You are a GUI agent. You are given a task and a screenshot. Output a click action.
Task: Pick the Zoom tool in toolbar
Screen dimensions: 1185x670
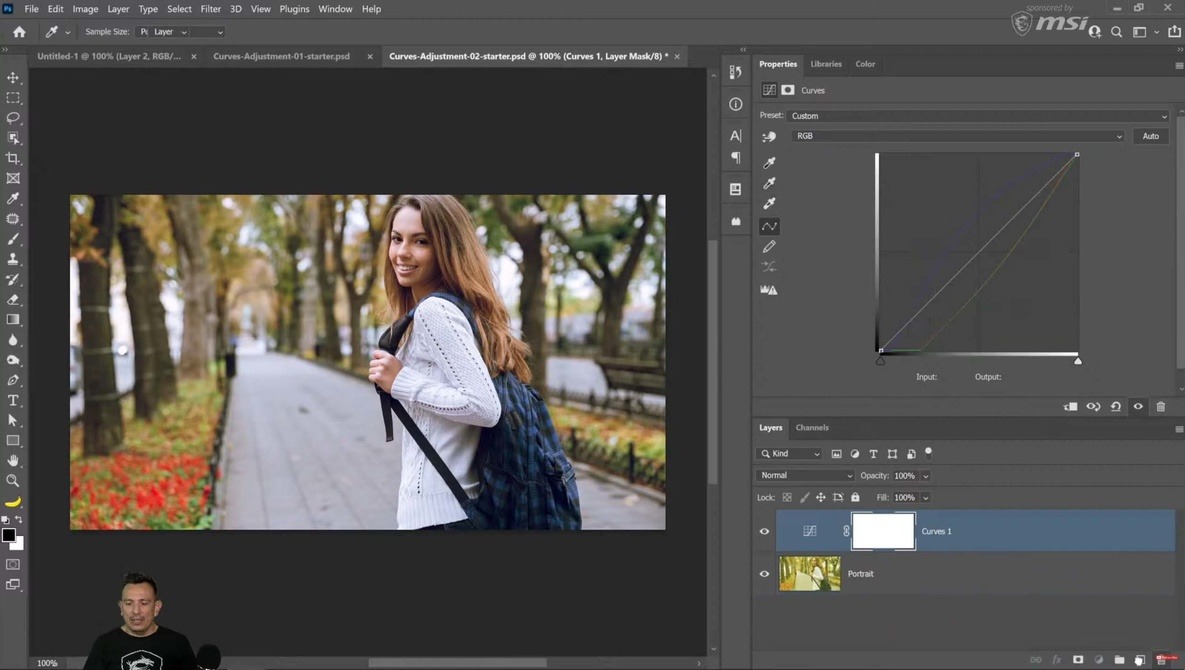pos(13,481)
